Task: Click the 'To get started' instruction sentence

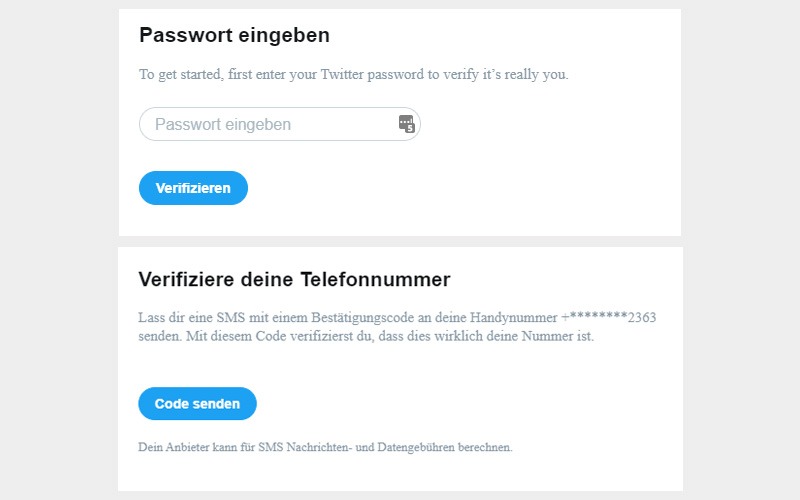Action: click(354, 74)
